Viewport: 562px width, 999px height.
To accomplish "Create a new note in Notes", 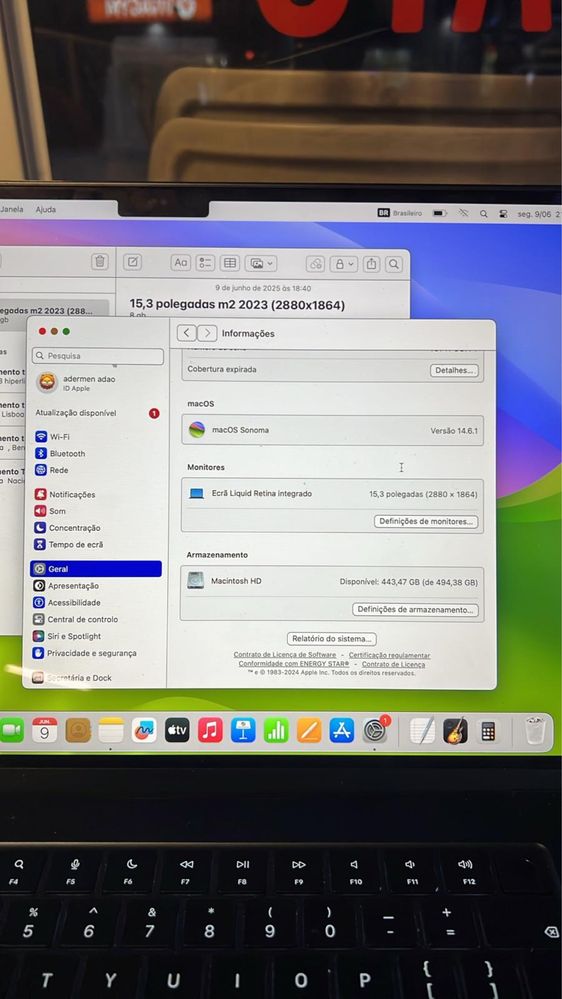I will [133, 262].
